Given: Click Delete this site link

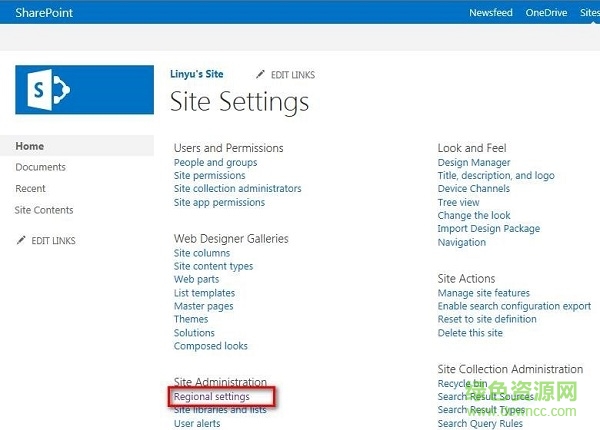Looking at the screenshot, I should pyautogui.click(x=470, y=333).
